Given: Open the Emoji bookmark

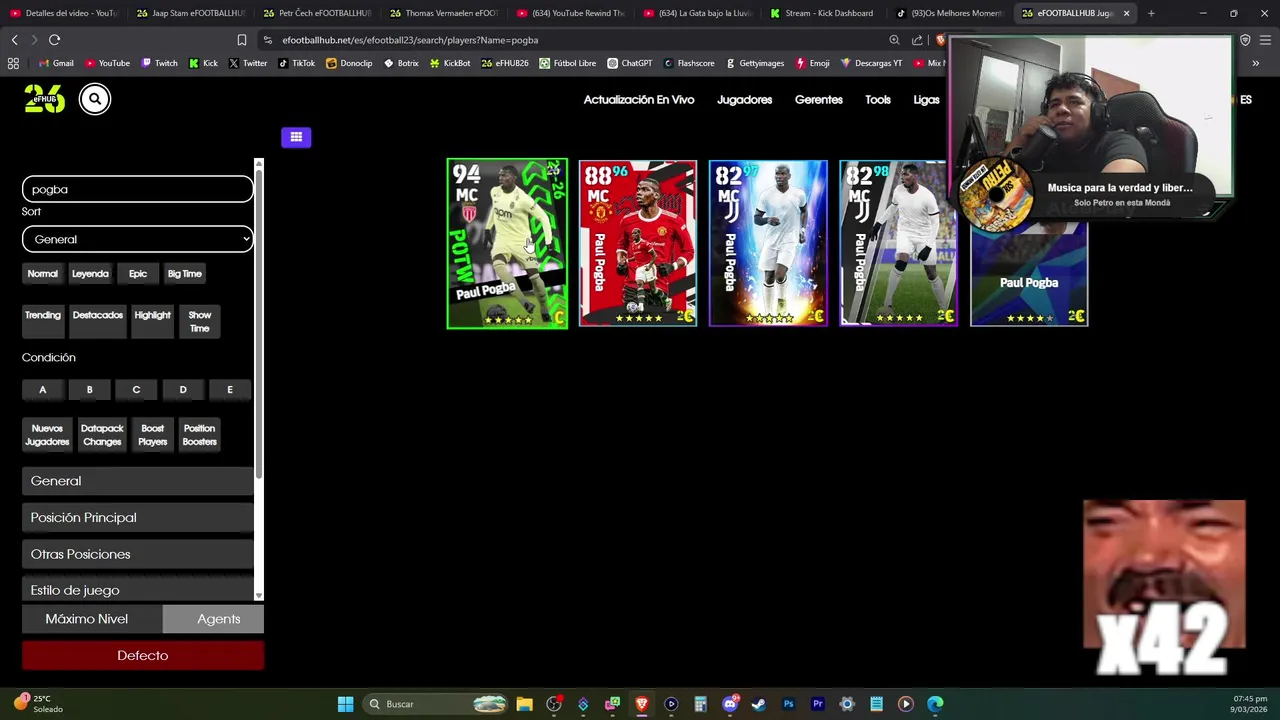Looking at the screenshot, I should click(812, 63).
